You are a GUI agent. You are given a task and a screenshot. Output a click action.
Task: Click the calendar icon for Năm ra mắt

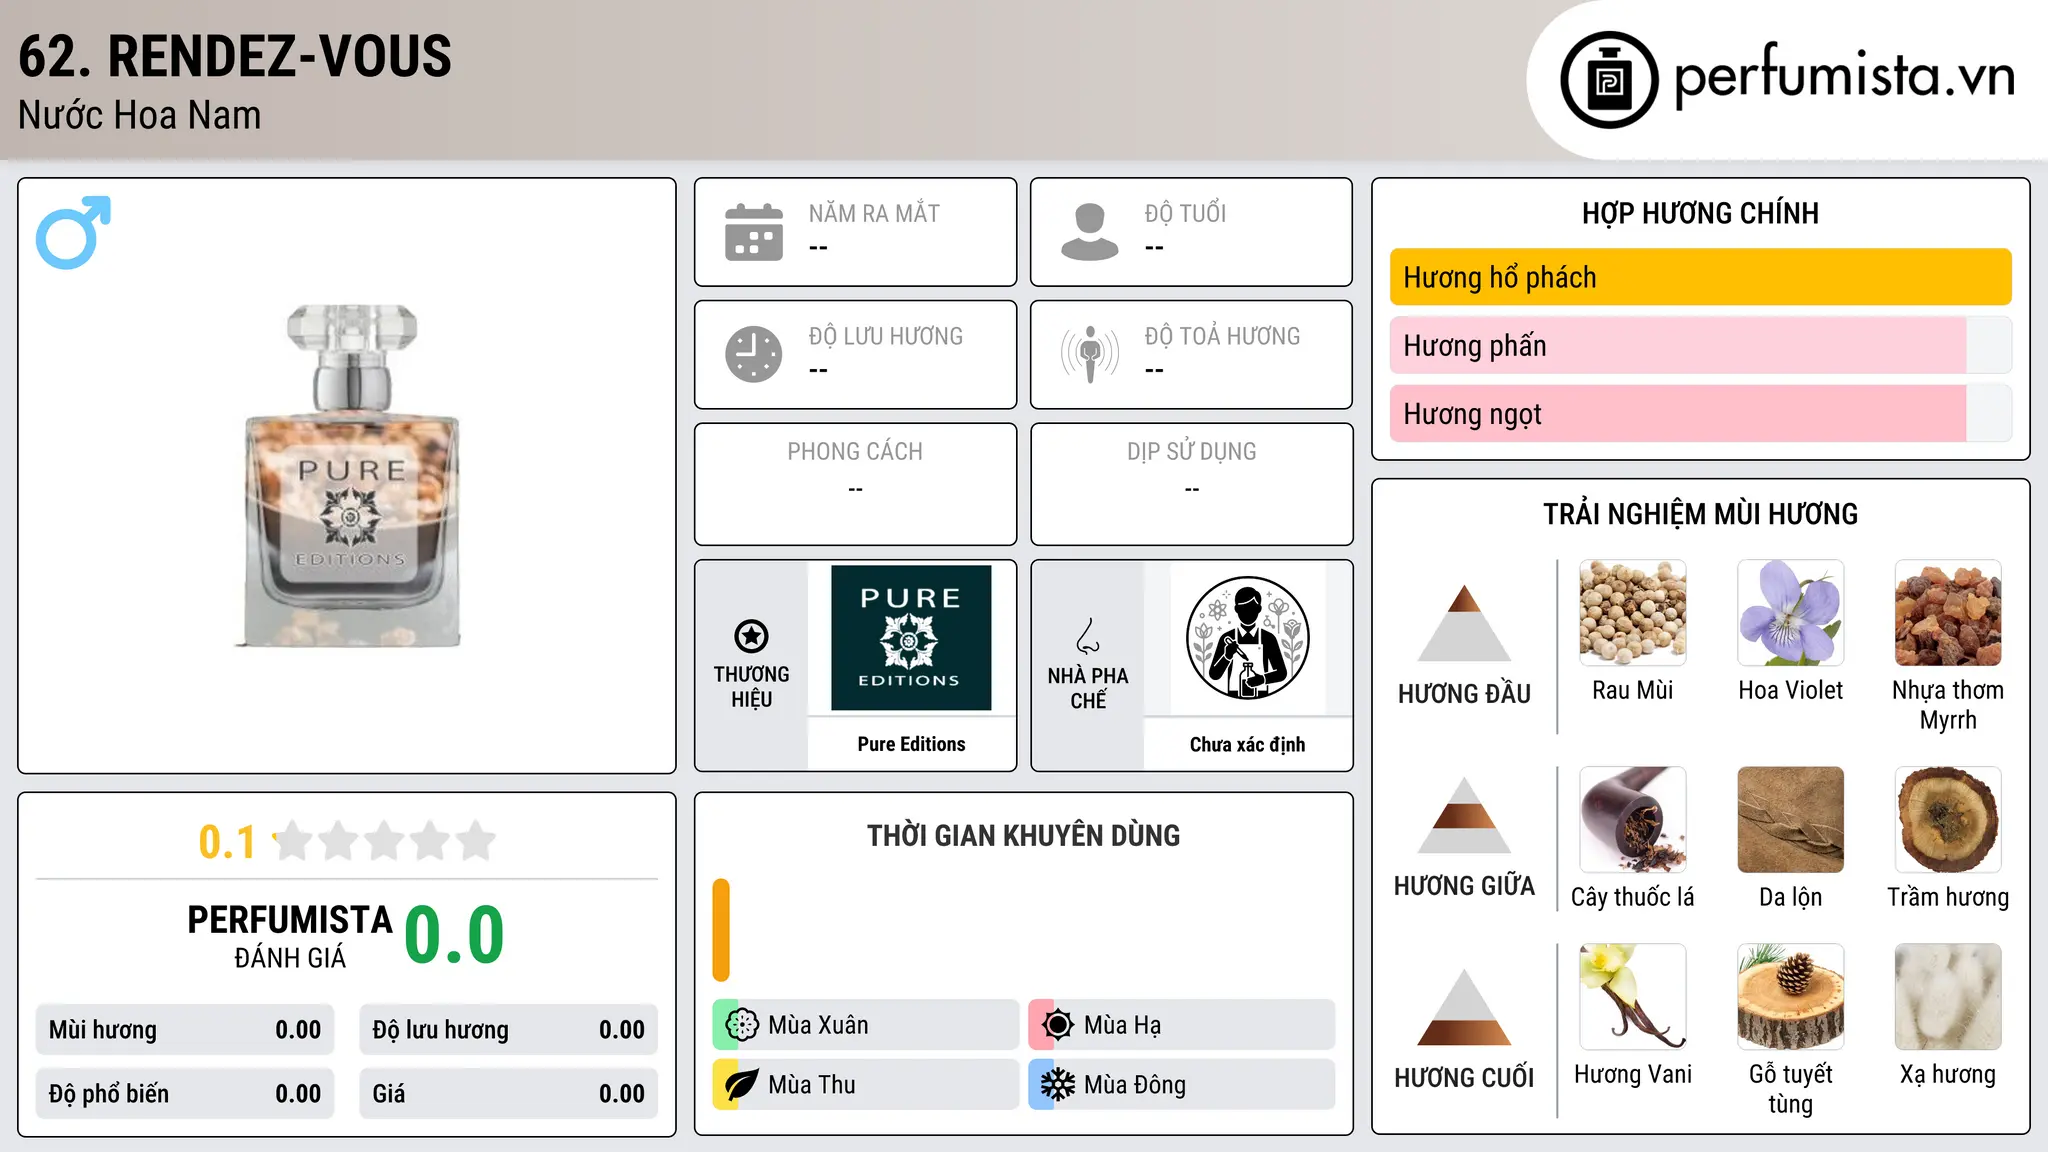click(754, 232)
